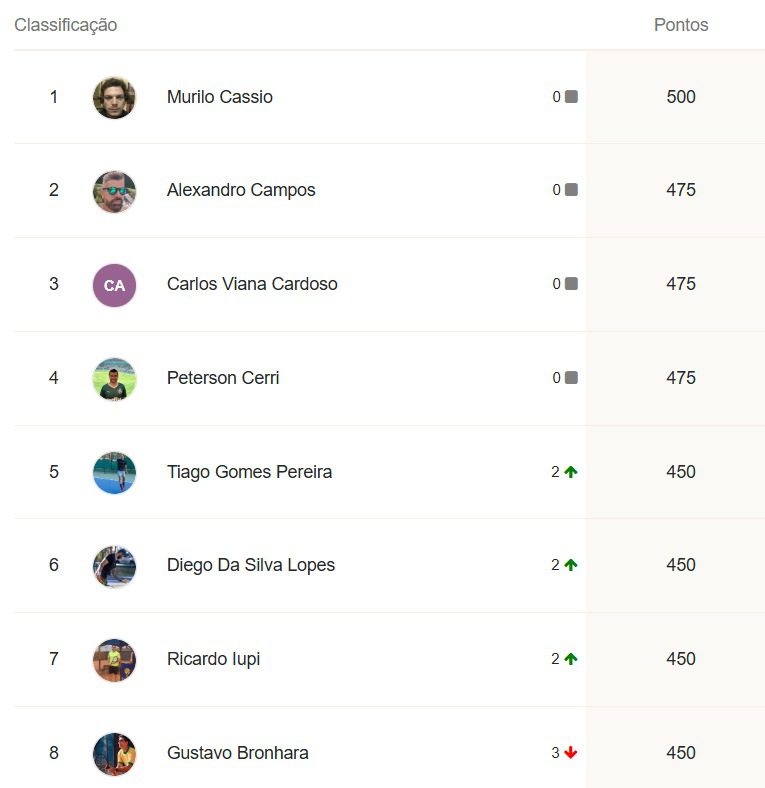Viewport: 765px width, 788px height.
Task: Select Gustavo Bronhara's avatar image
Action: pyautogui.click(x=114, y=754)
